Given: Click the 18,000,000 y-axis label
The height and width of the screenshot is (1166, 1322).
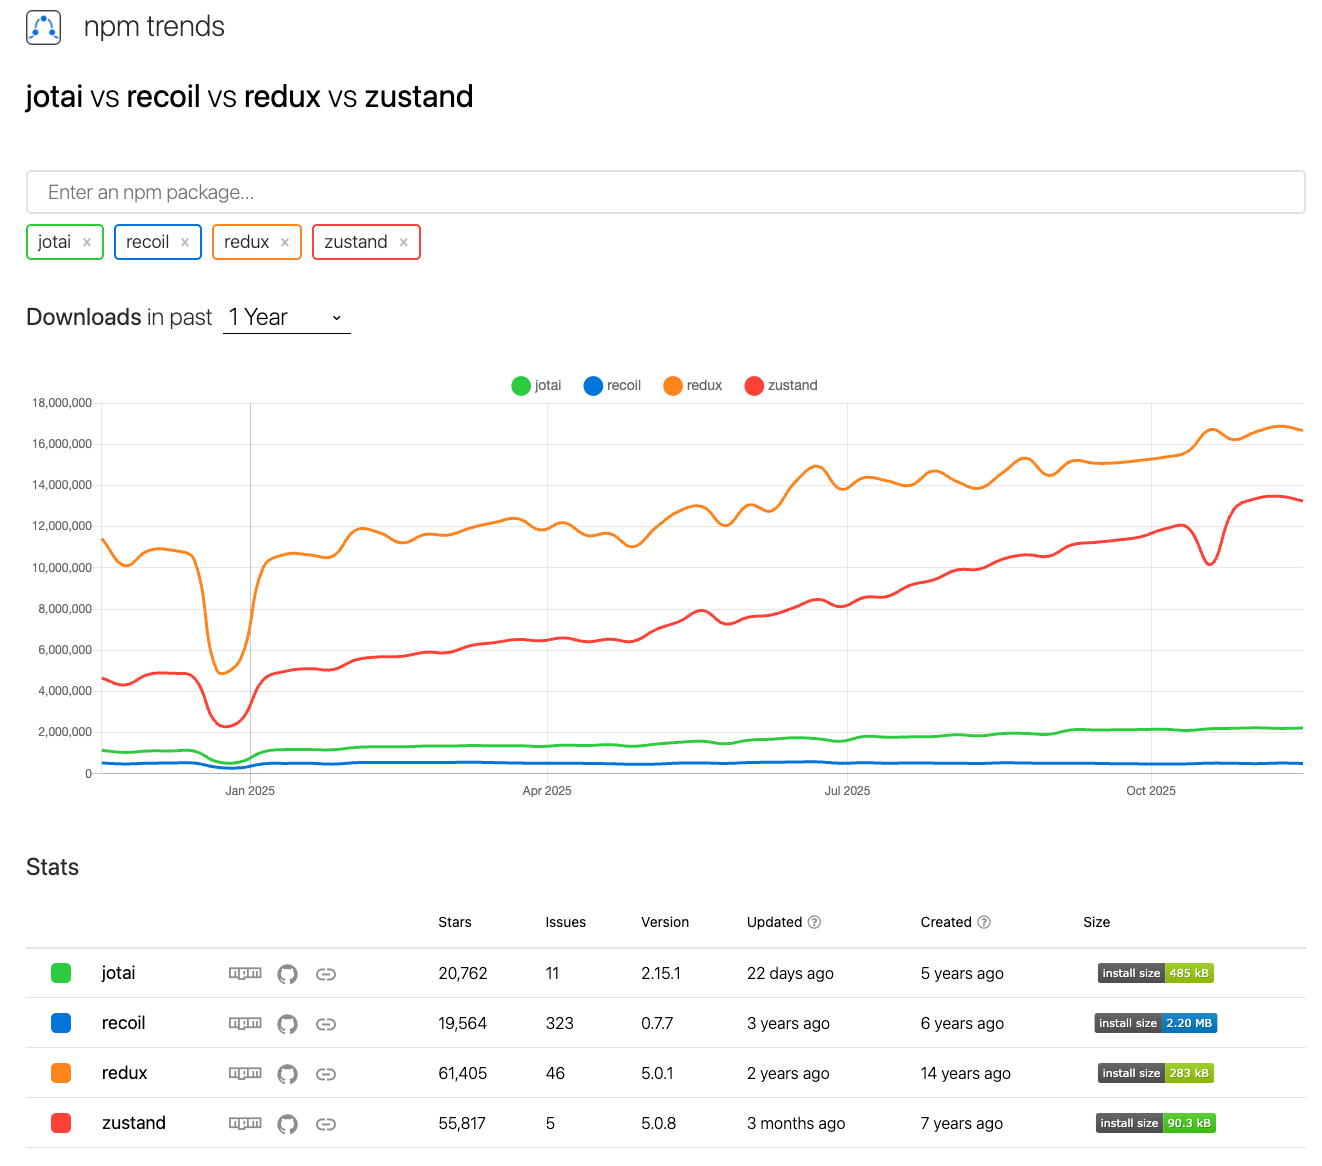Looking at the screenshot, I should [x=62, y=403].
